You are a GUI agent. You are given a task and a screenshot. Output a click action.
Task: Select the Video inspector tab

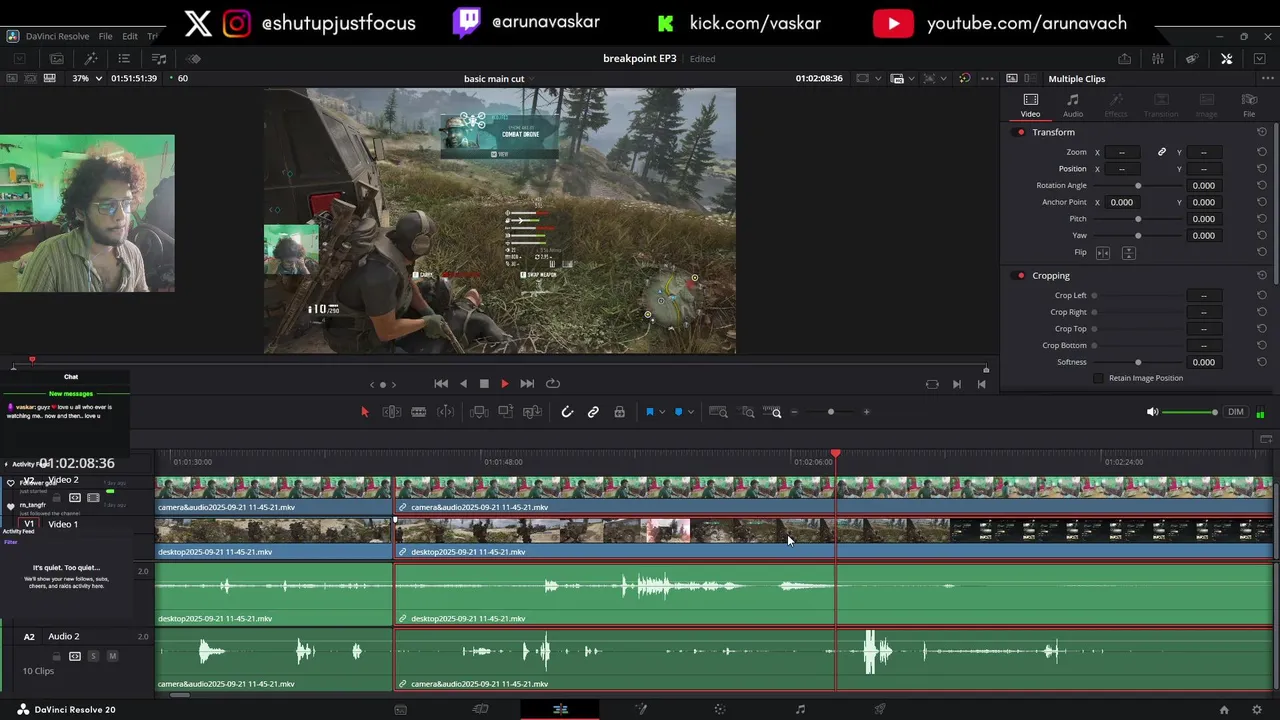click(1030, 105)
